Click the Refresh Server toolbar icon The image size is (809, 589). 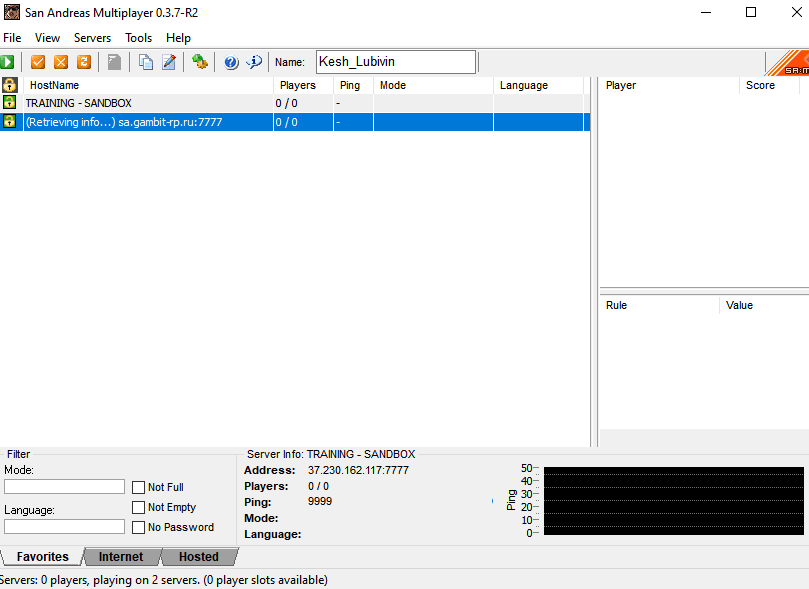[x=84, y=62]
